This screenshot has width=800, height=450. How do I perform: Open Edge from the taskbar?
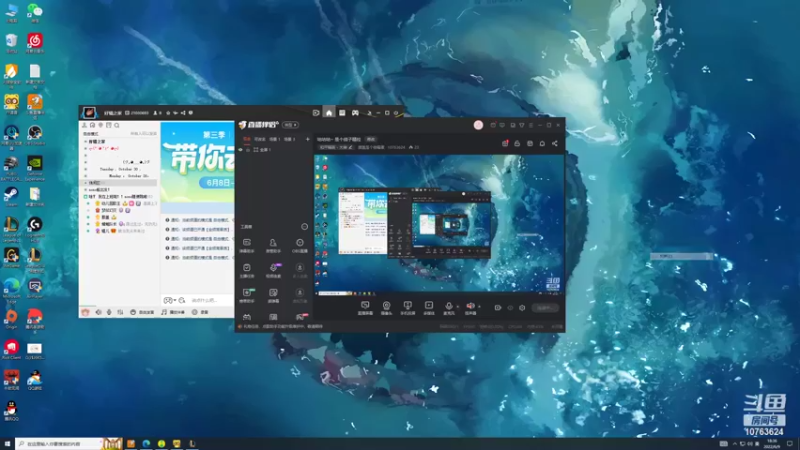coord(146,444)
